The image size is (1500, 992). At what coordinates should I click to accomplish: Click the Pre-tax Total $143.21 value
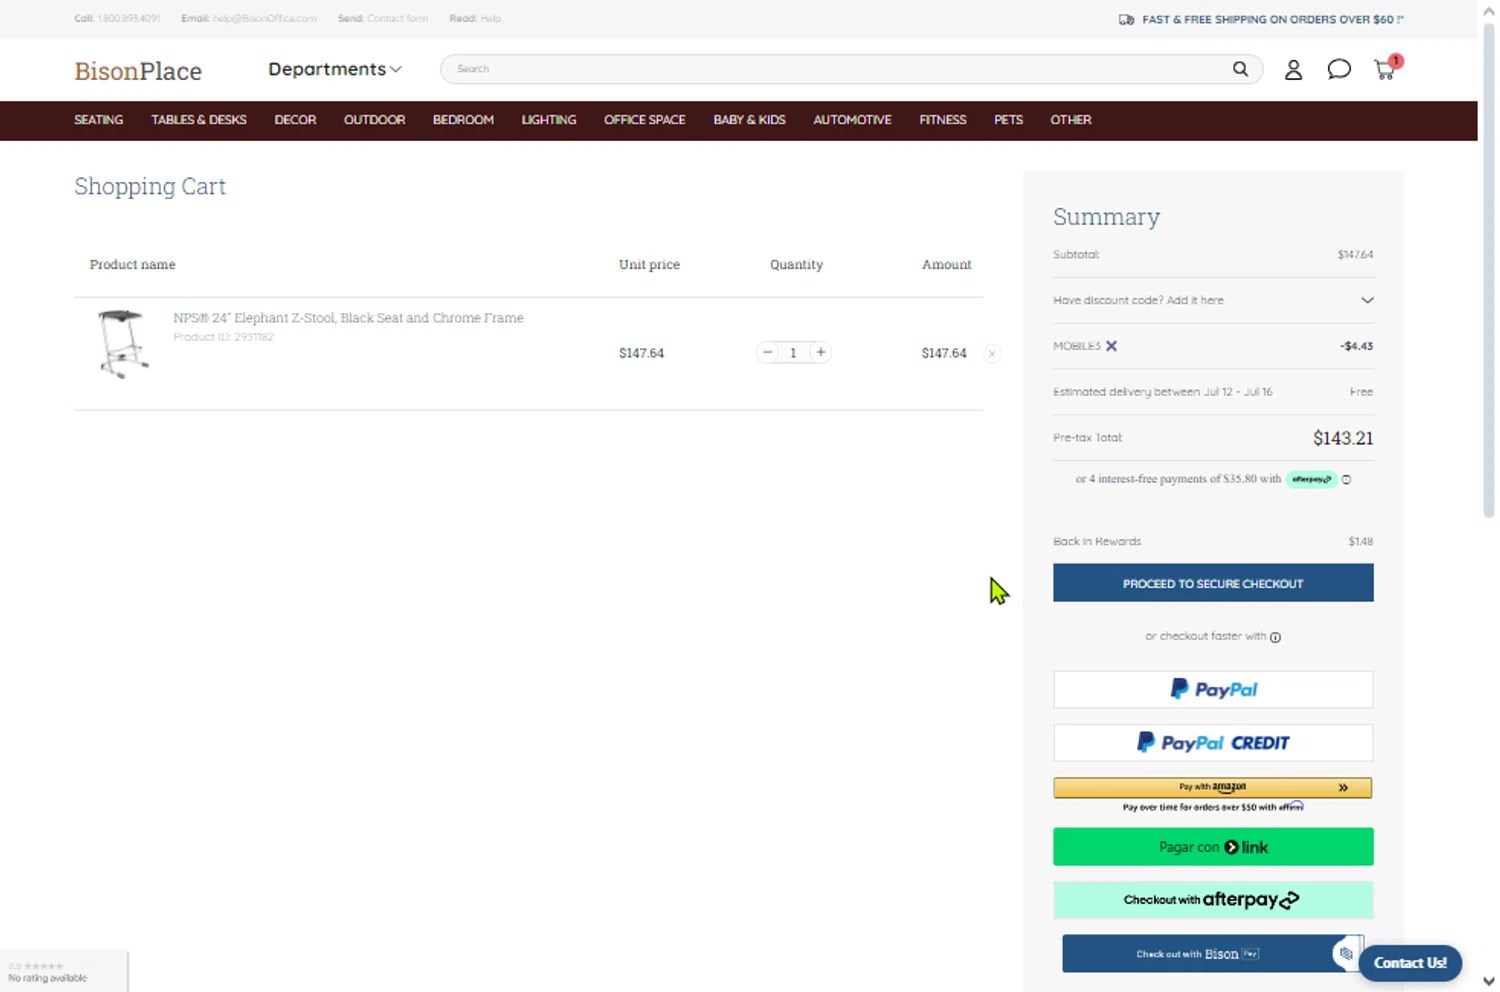(1343, 438)
